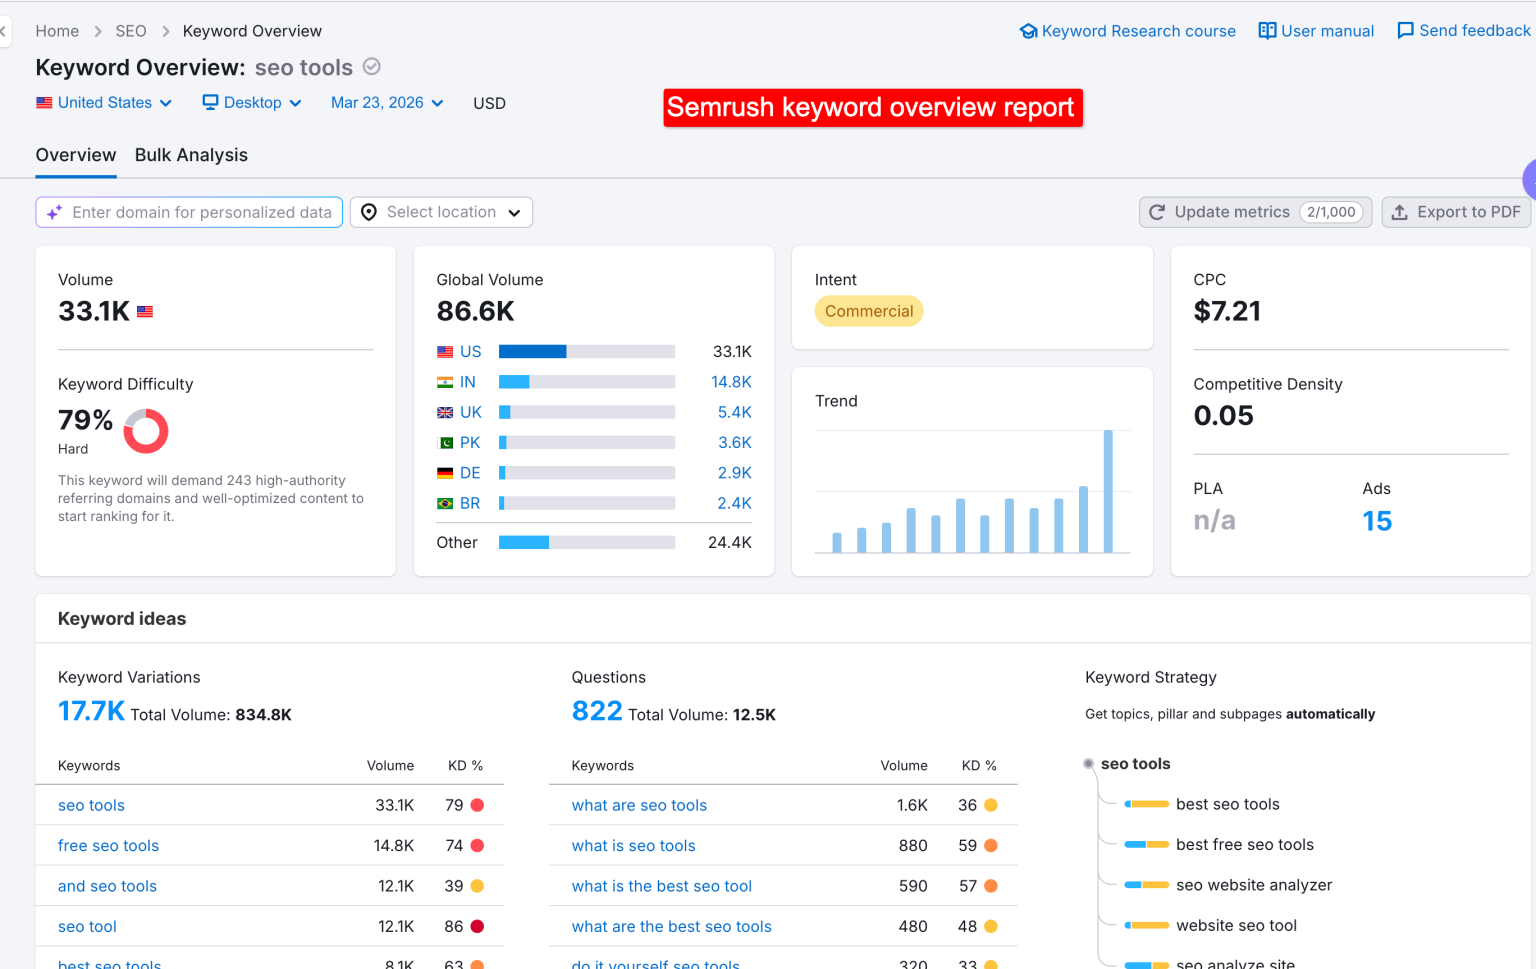Click the back chevron at top left
This screenshot has width=1536, height=969.
(x=5, y=30)
